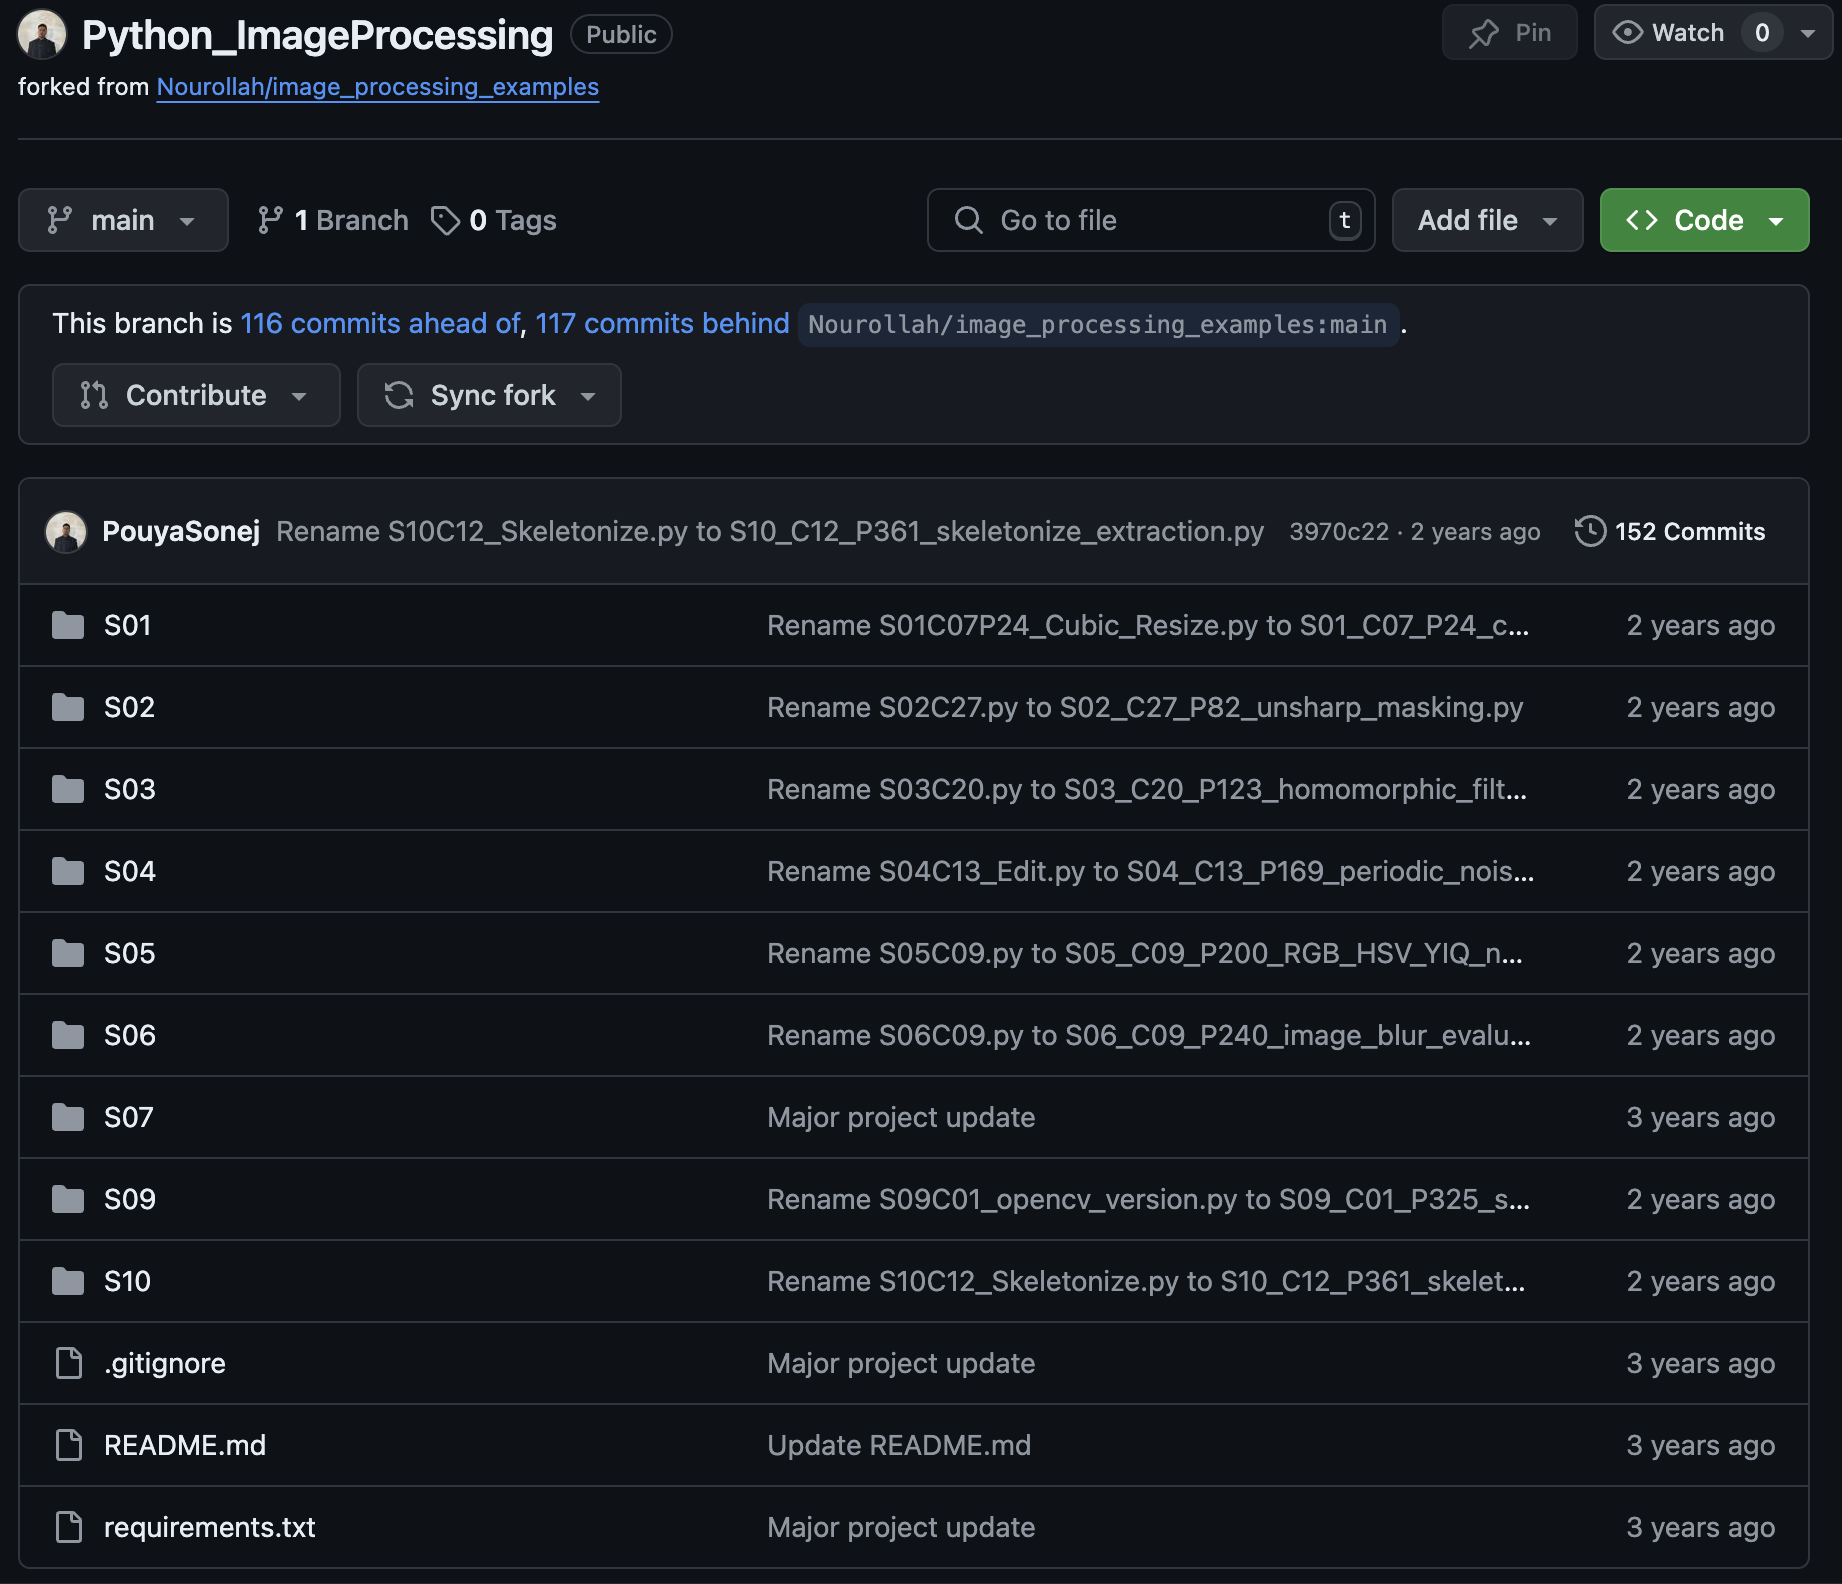
Task: Click the S06 folder icon
Action: coord(68,1035)
